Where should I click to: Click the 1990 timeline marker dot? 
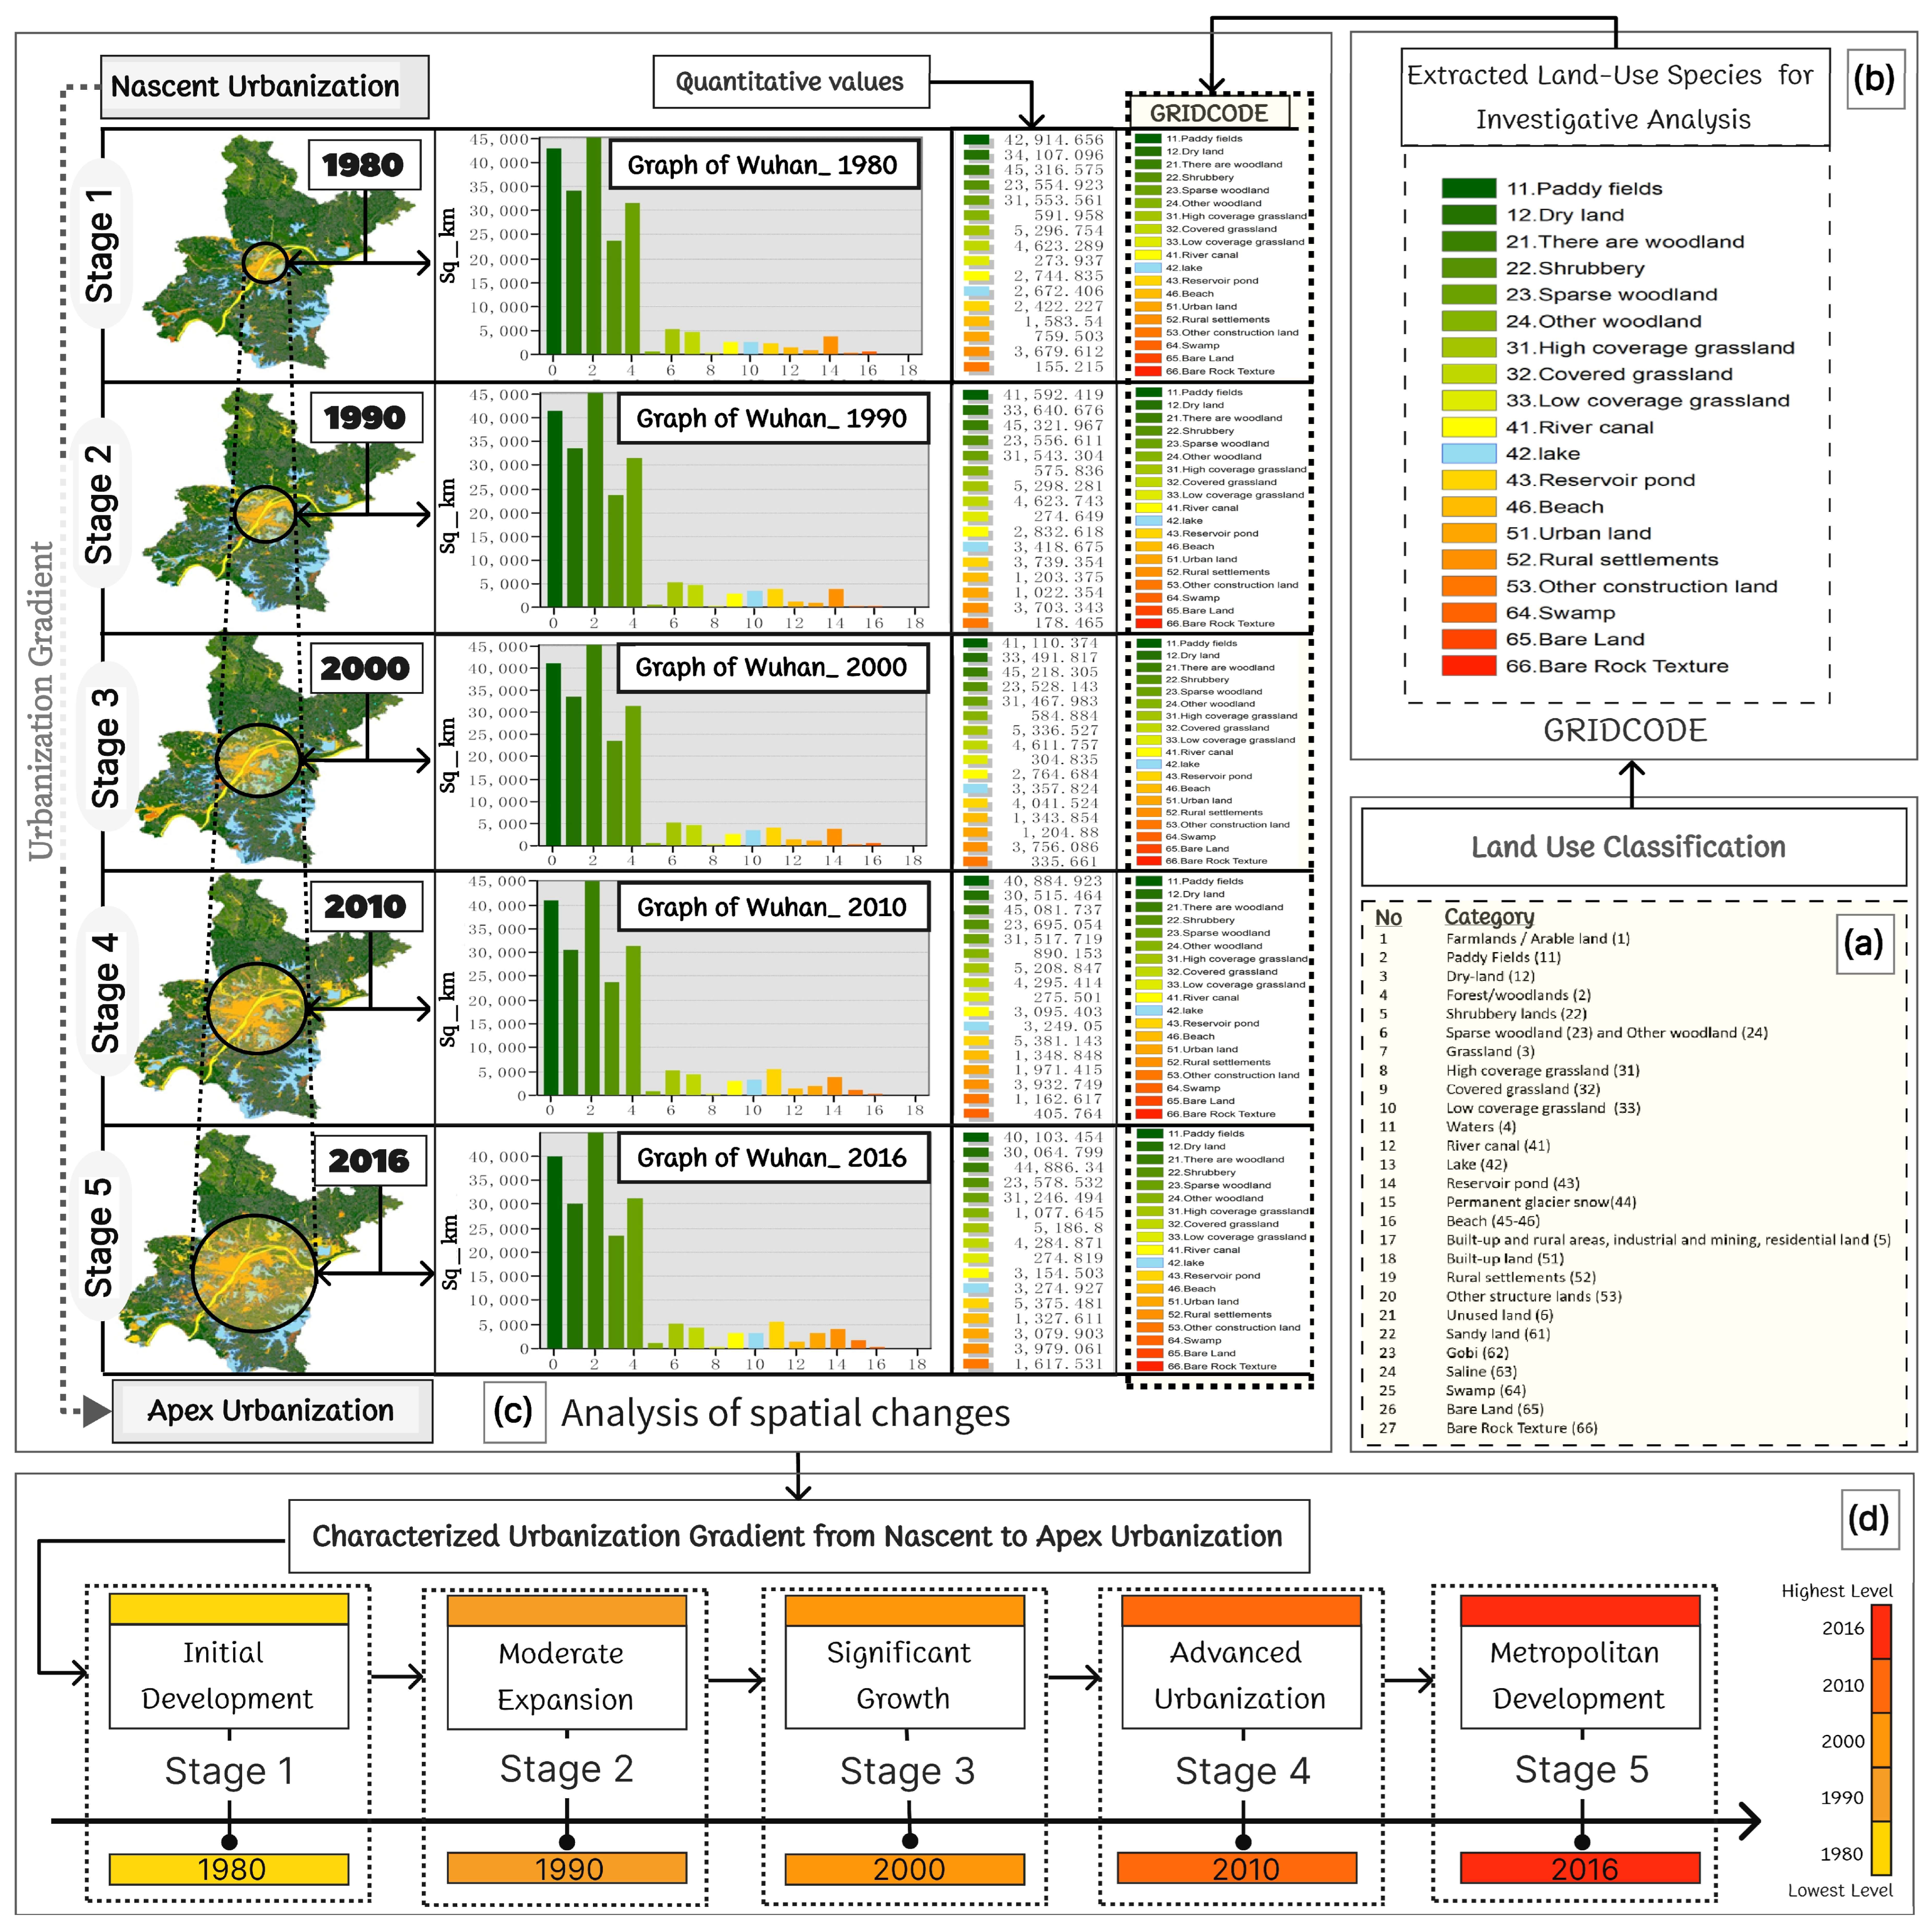pyautogui.click(x=567, y=1842)
